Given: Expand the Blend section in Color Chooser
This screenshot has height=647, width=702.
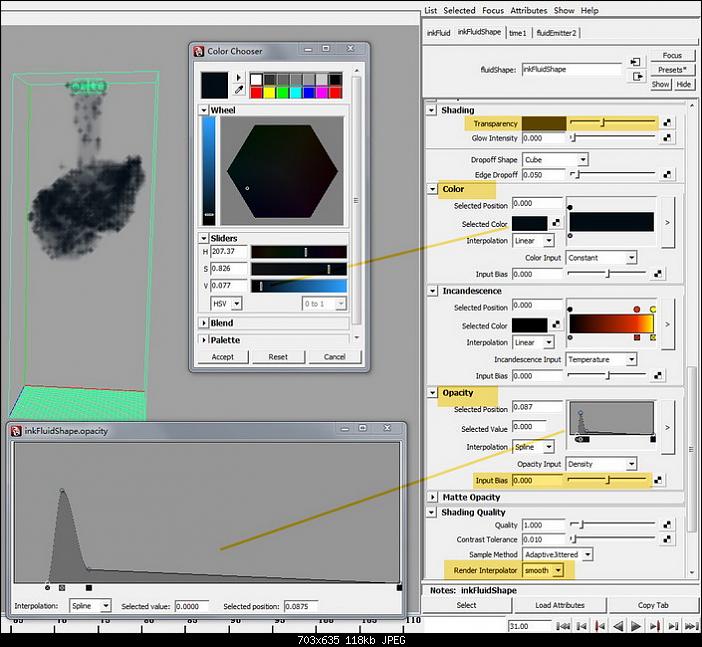Looking at the screenshot, I should 204,323.
